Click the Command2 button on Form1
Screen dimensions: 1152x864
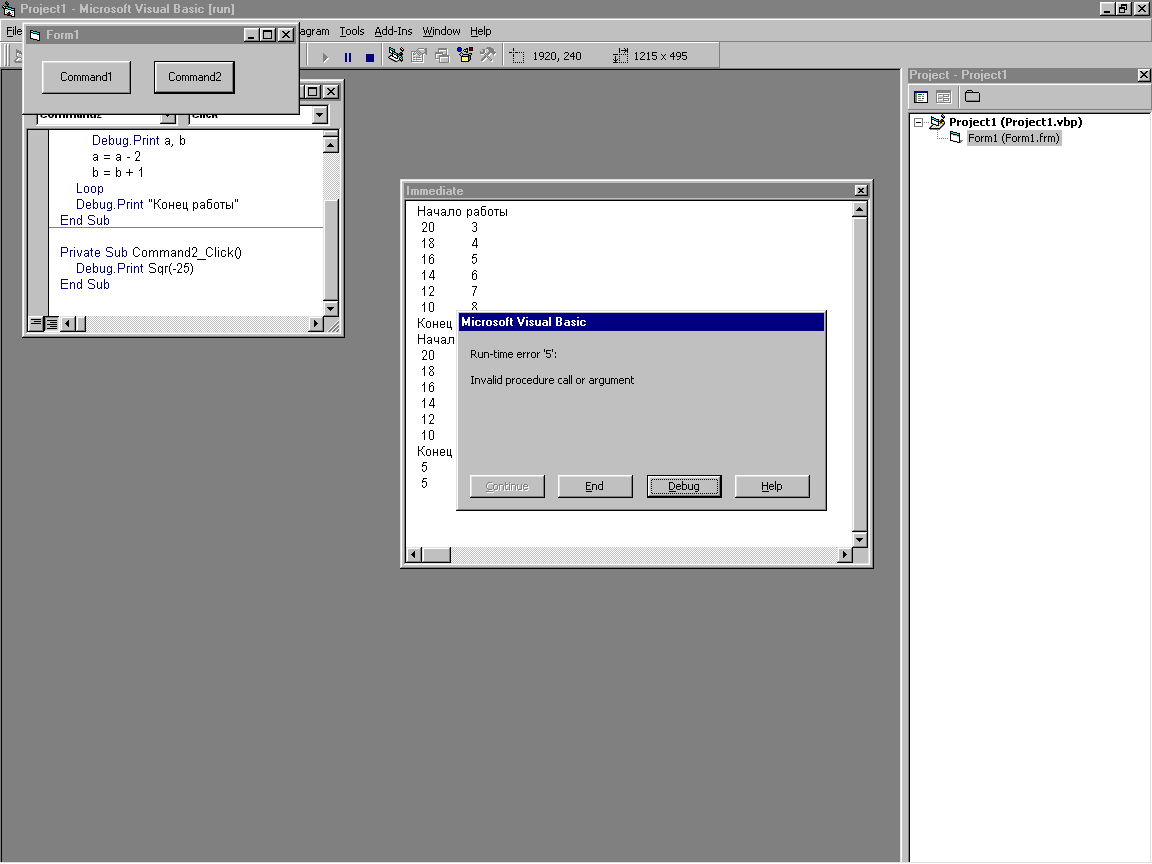click(194, 77)
